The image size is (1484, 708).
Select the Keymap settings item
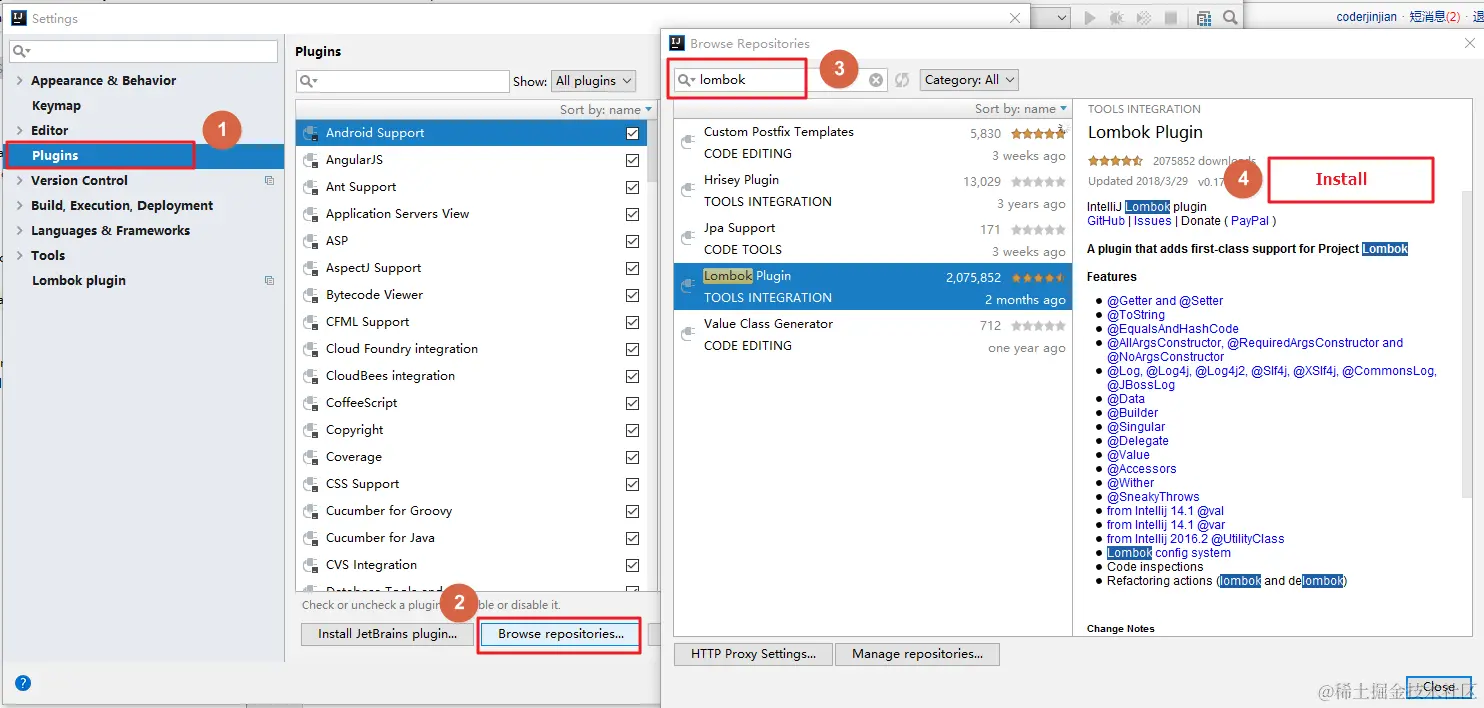(56, 106)
